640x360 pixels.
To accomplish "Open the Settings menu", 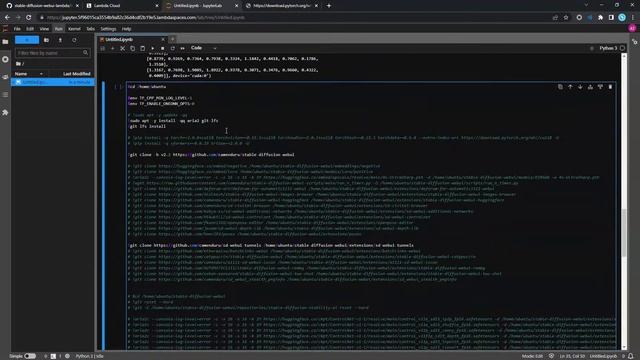I will point(108,29).
